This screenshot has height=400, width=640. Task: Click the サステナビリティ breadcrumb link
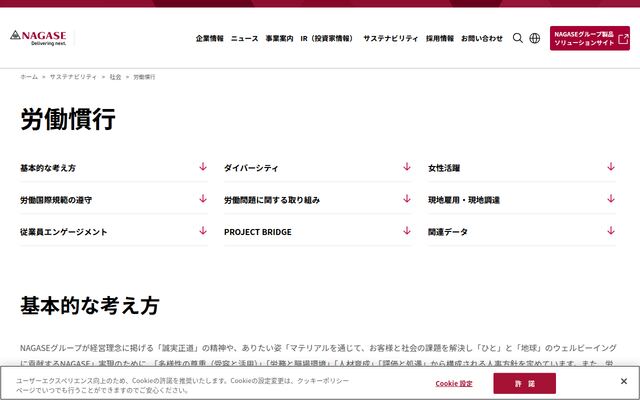(73, 77)
